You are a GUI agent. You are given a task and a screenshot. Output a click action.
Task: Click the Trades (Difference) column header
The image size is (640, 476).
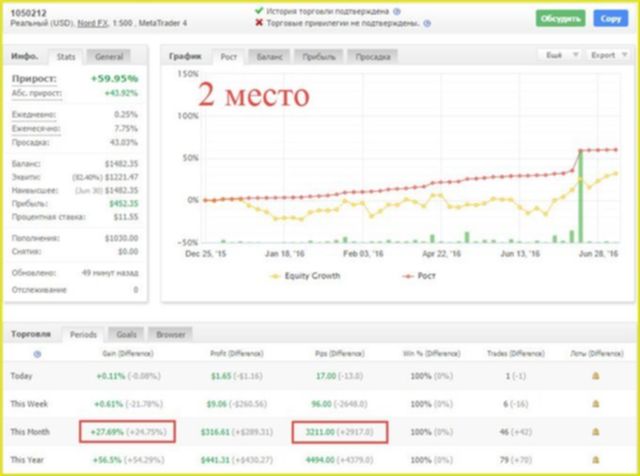pos(516,354)
